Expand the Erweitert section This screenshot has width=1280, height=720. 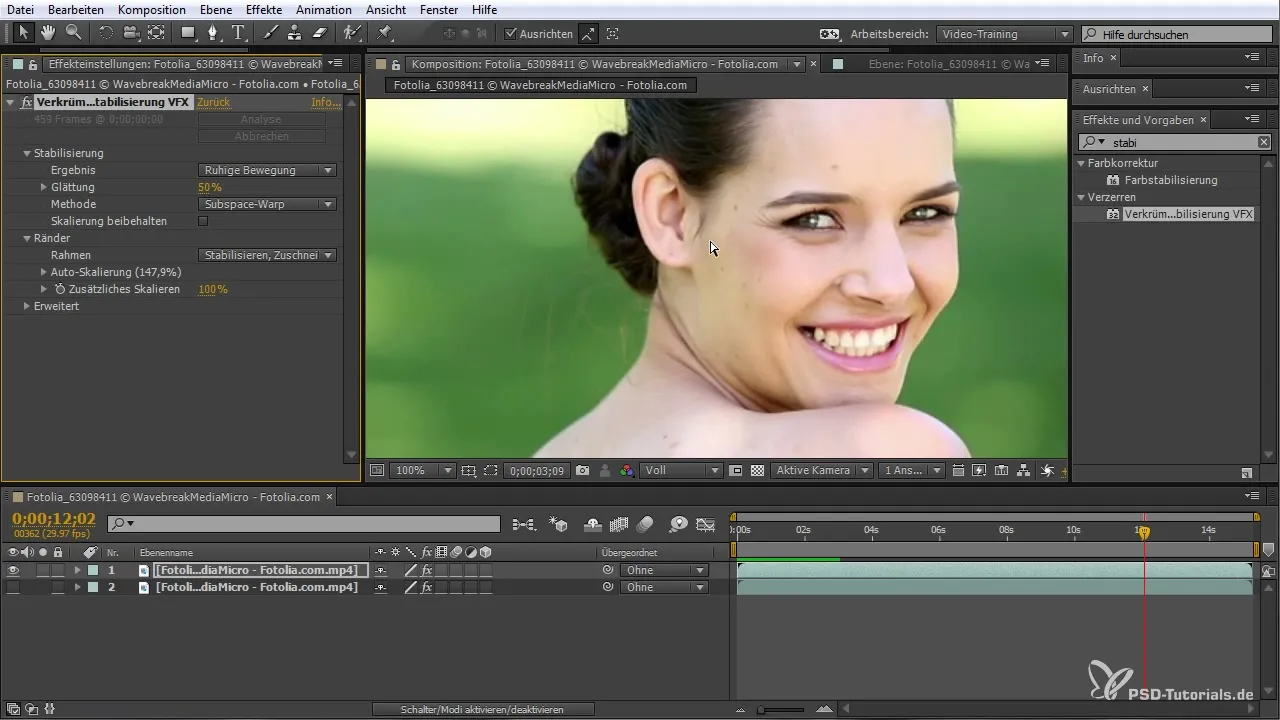tap(27, 306)
